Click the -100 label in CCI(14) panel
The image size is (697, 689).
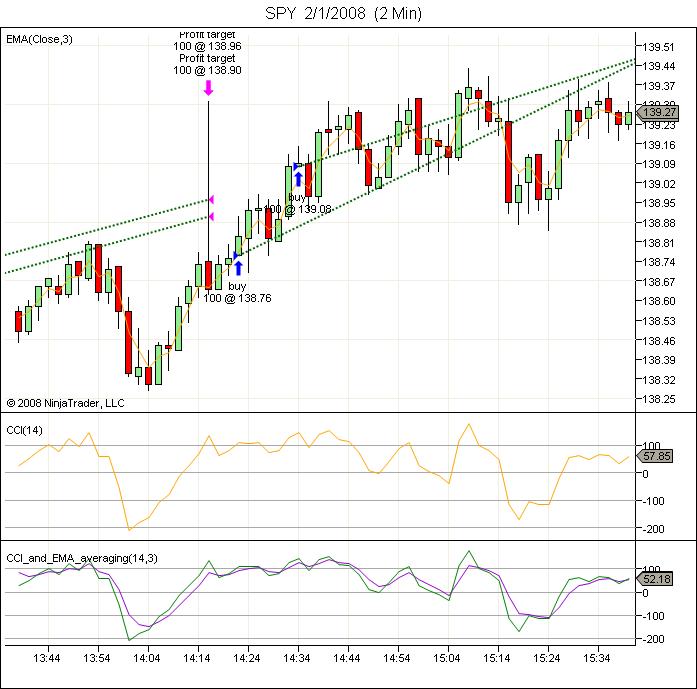653,501
